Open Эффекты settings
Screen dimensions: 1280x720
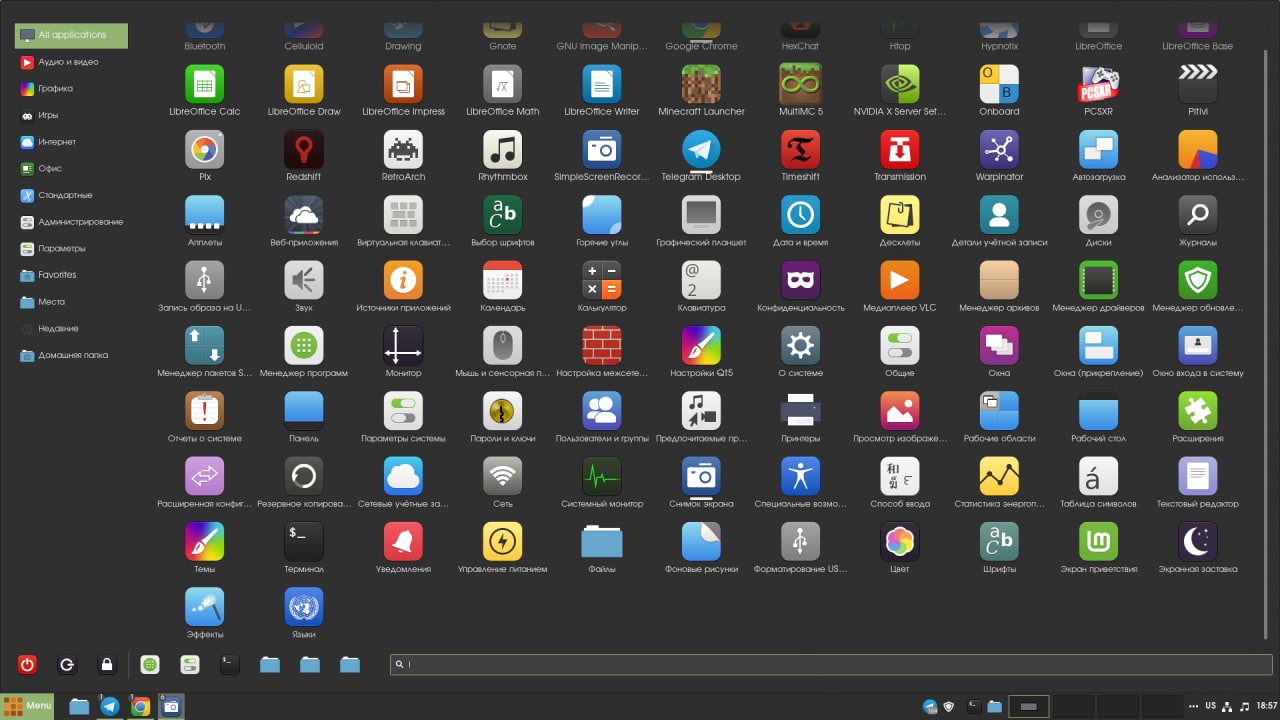point(204,607)
